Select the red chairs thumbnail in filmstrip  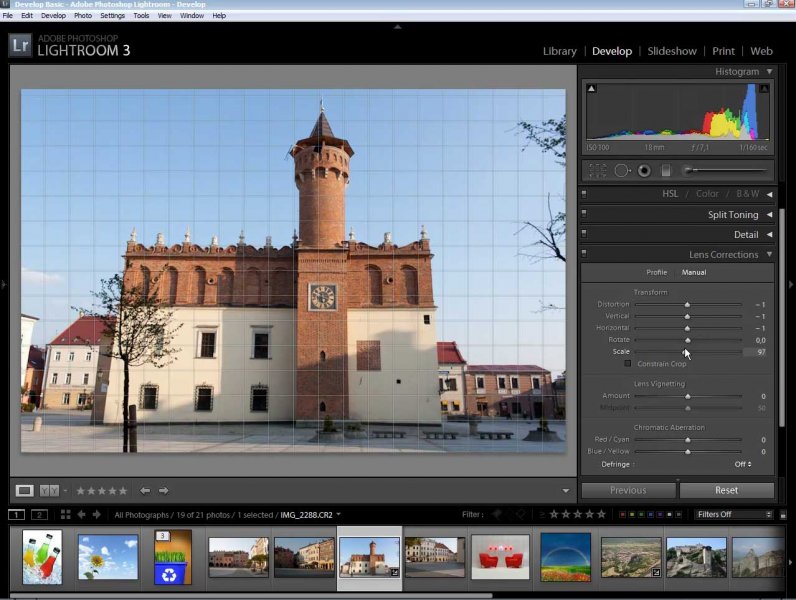point(500,557)
